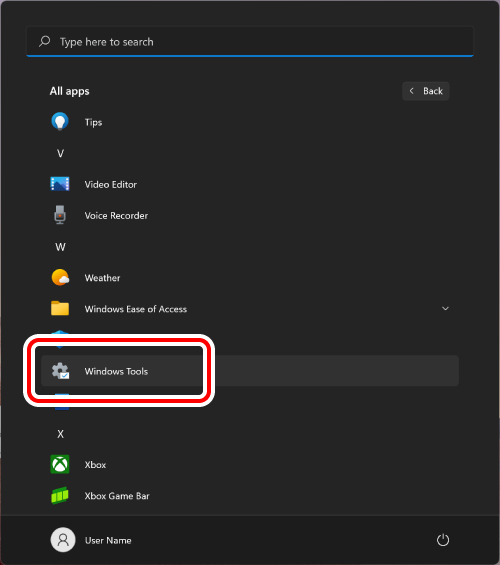Launch the Xbox app icon
500x565 pixels.
coord(60,464)
